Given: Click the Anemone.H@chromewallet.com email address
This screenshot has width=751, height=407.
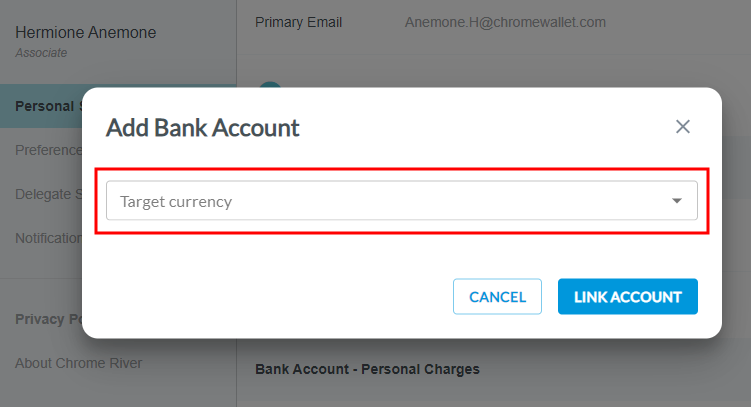Looking at the screenshot, I should click(505, 22).
